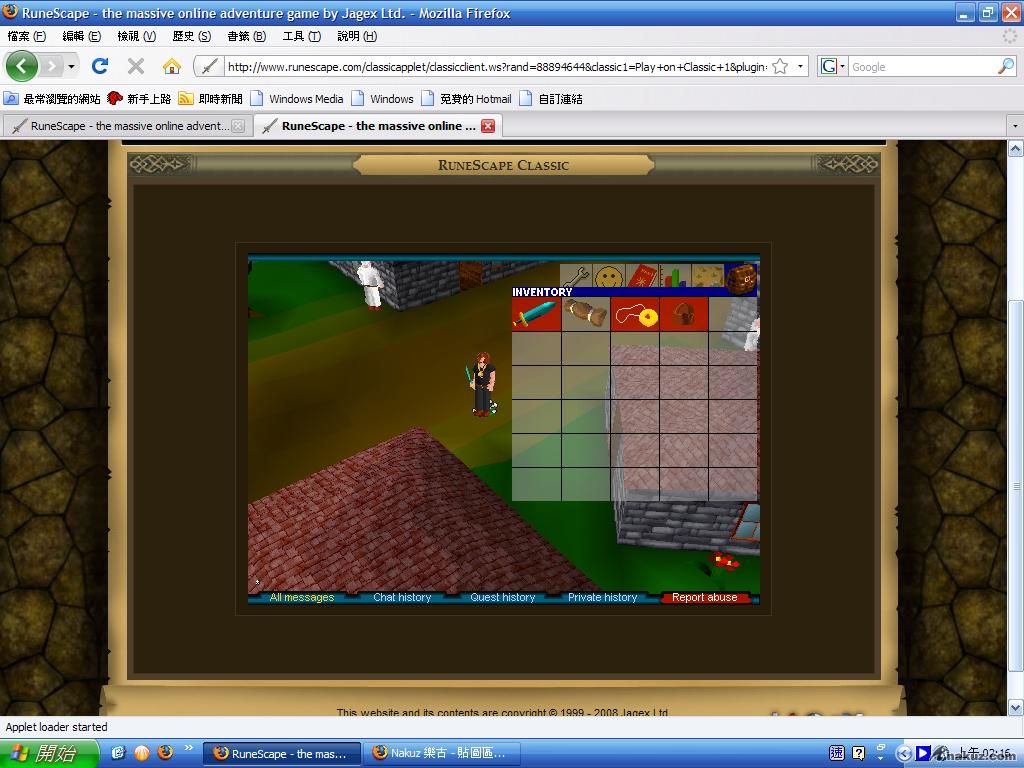
Task: Click the white-robed character near the building
Action: (x=370, y=285)
